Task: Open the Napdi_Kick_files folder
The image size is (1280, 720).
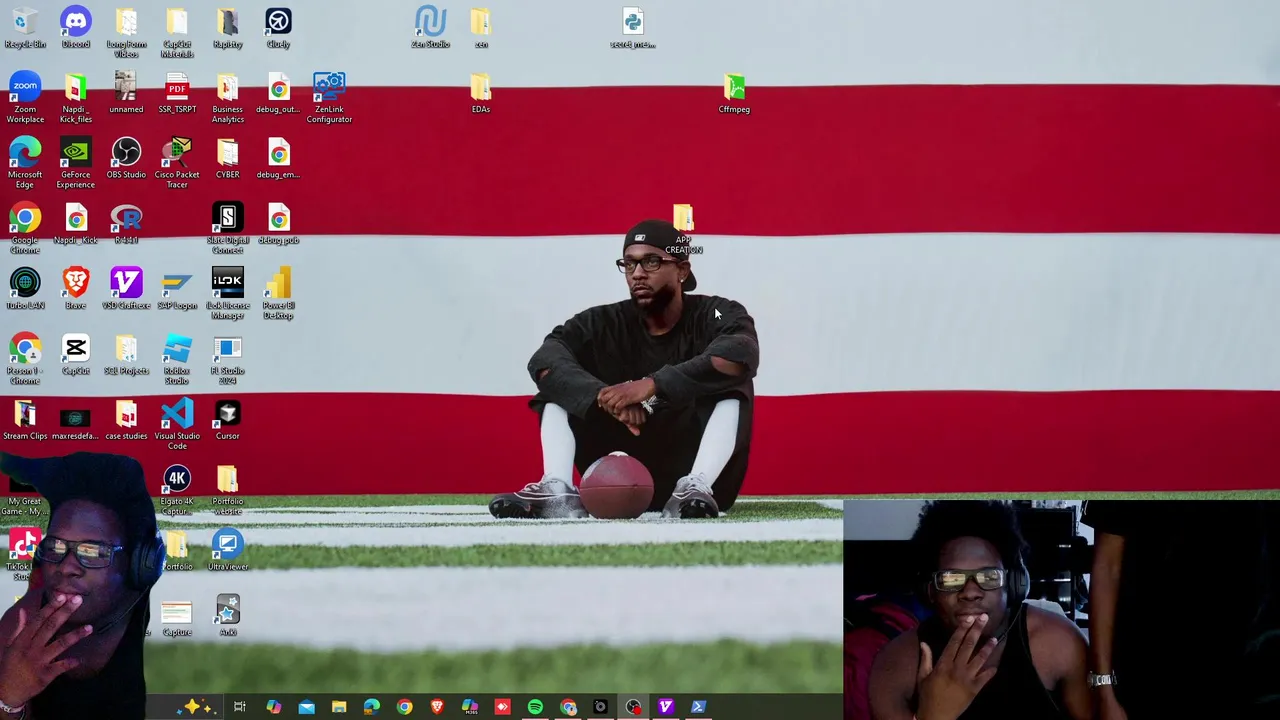Action: (75, 98)
